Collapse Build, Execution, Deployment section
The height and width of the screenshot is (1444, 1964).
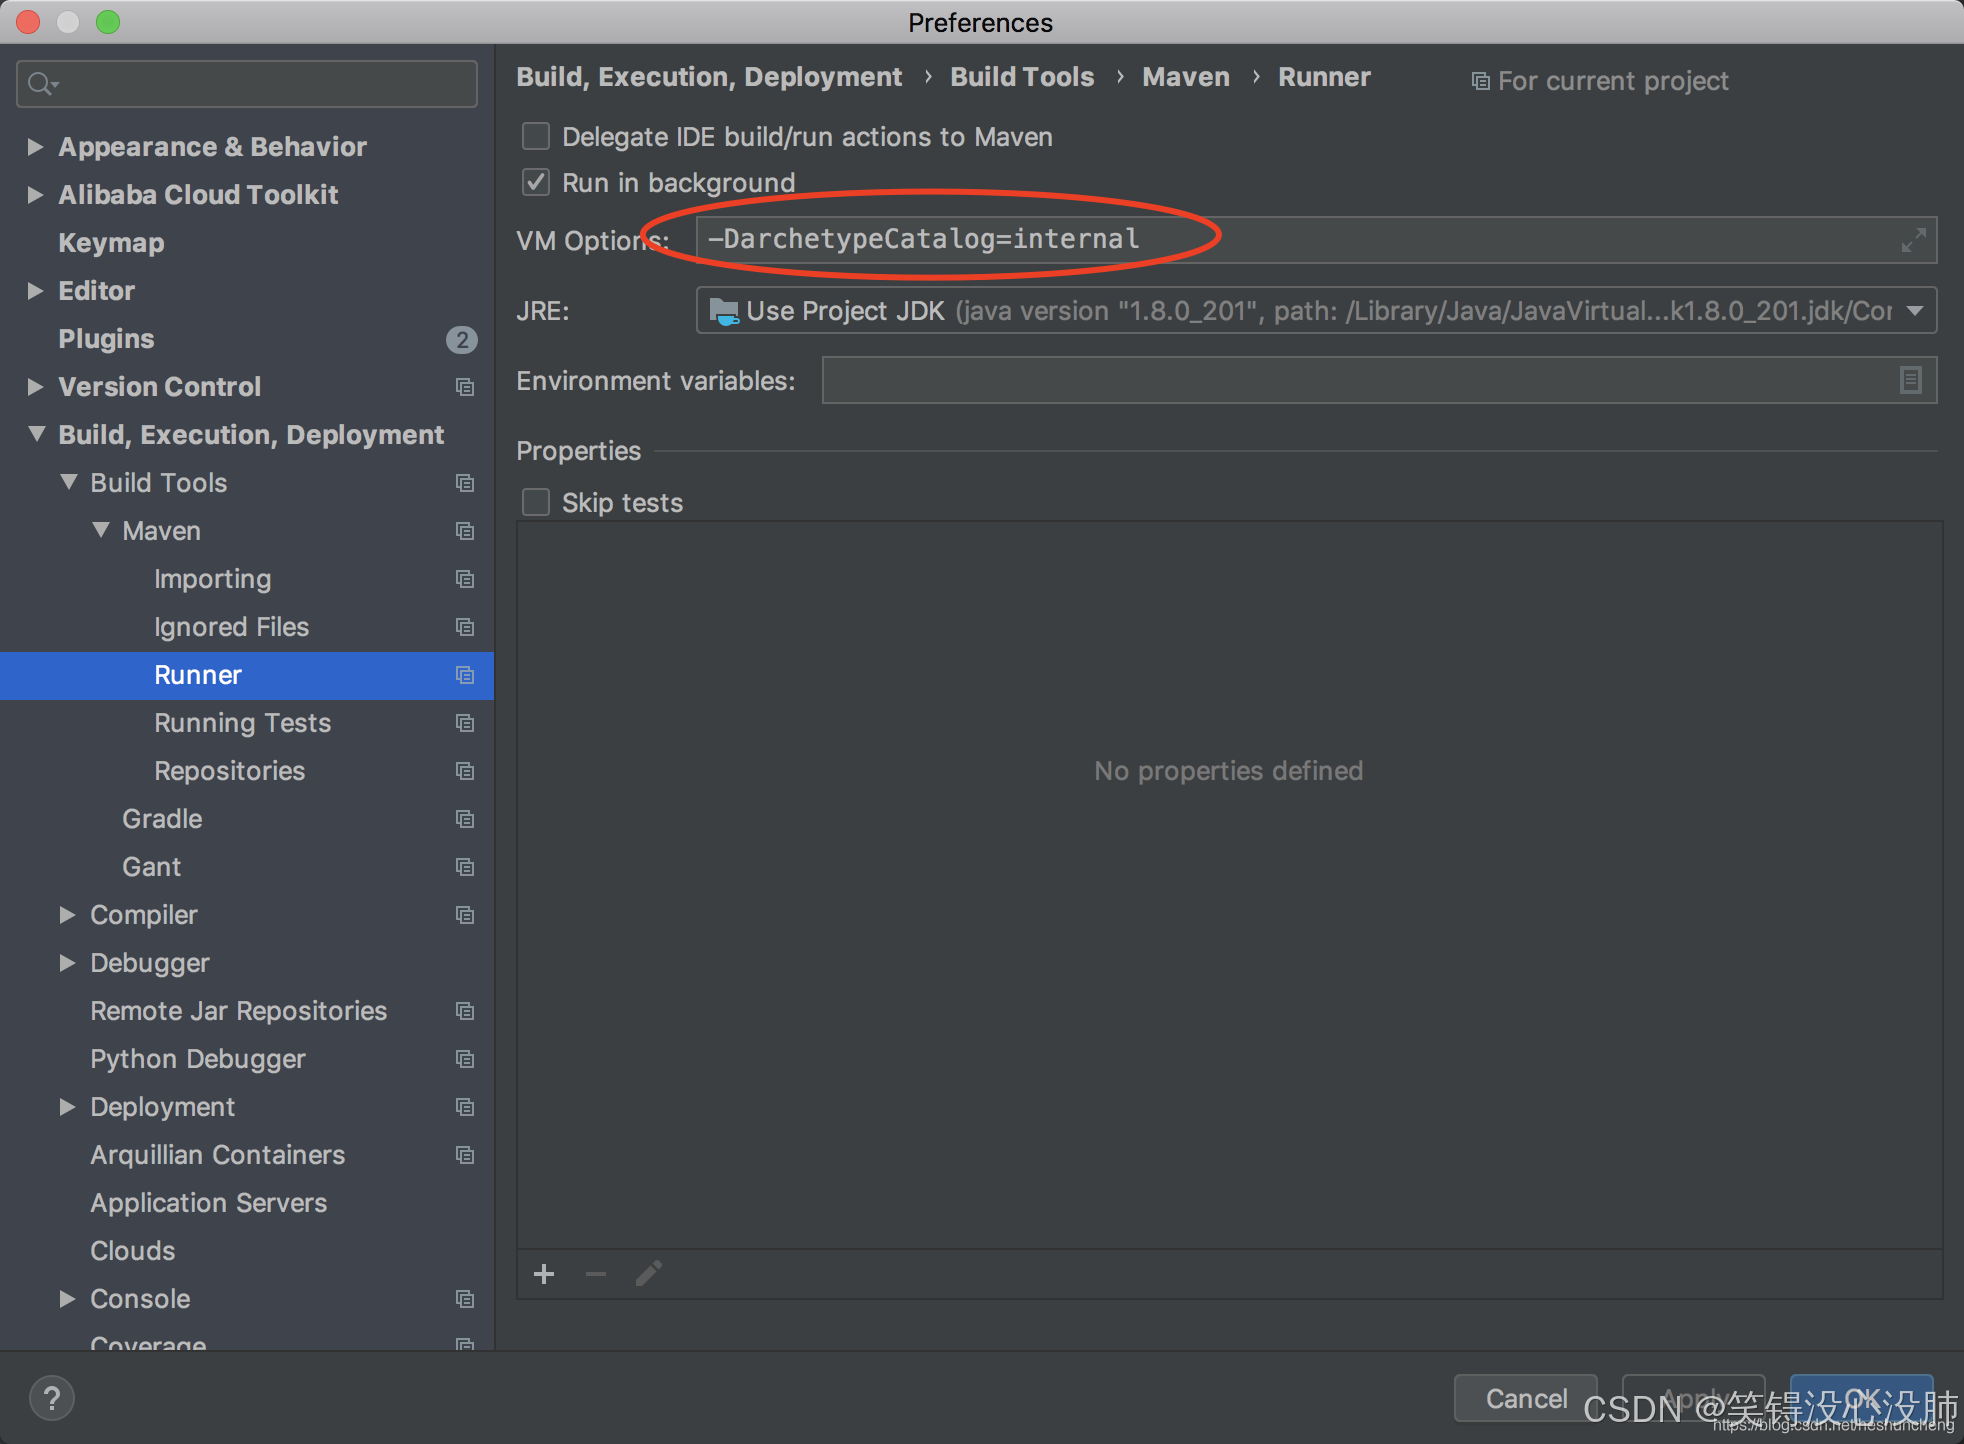37,434
